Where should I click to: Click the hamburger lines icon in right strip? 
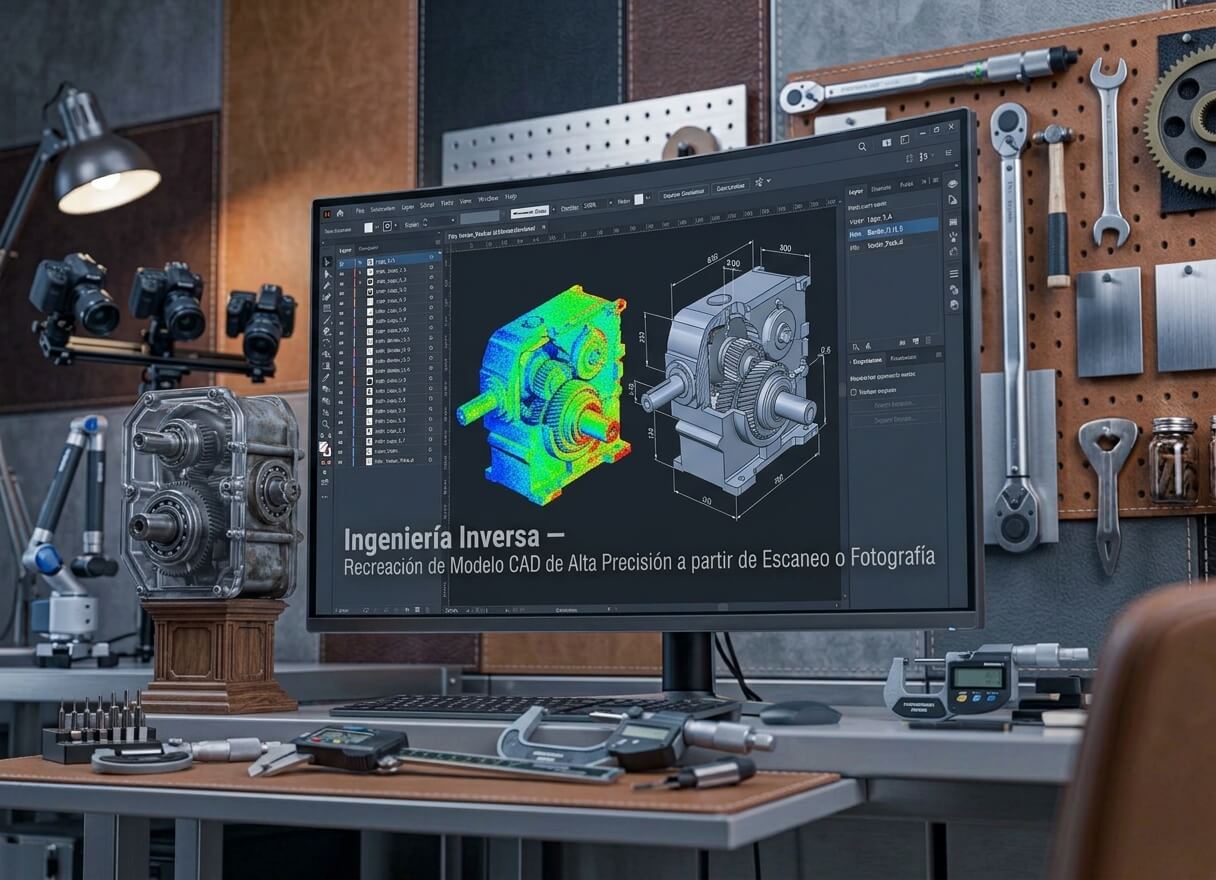tap(954, 274)
